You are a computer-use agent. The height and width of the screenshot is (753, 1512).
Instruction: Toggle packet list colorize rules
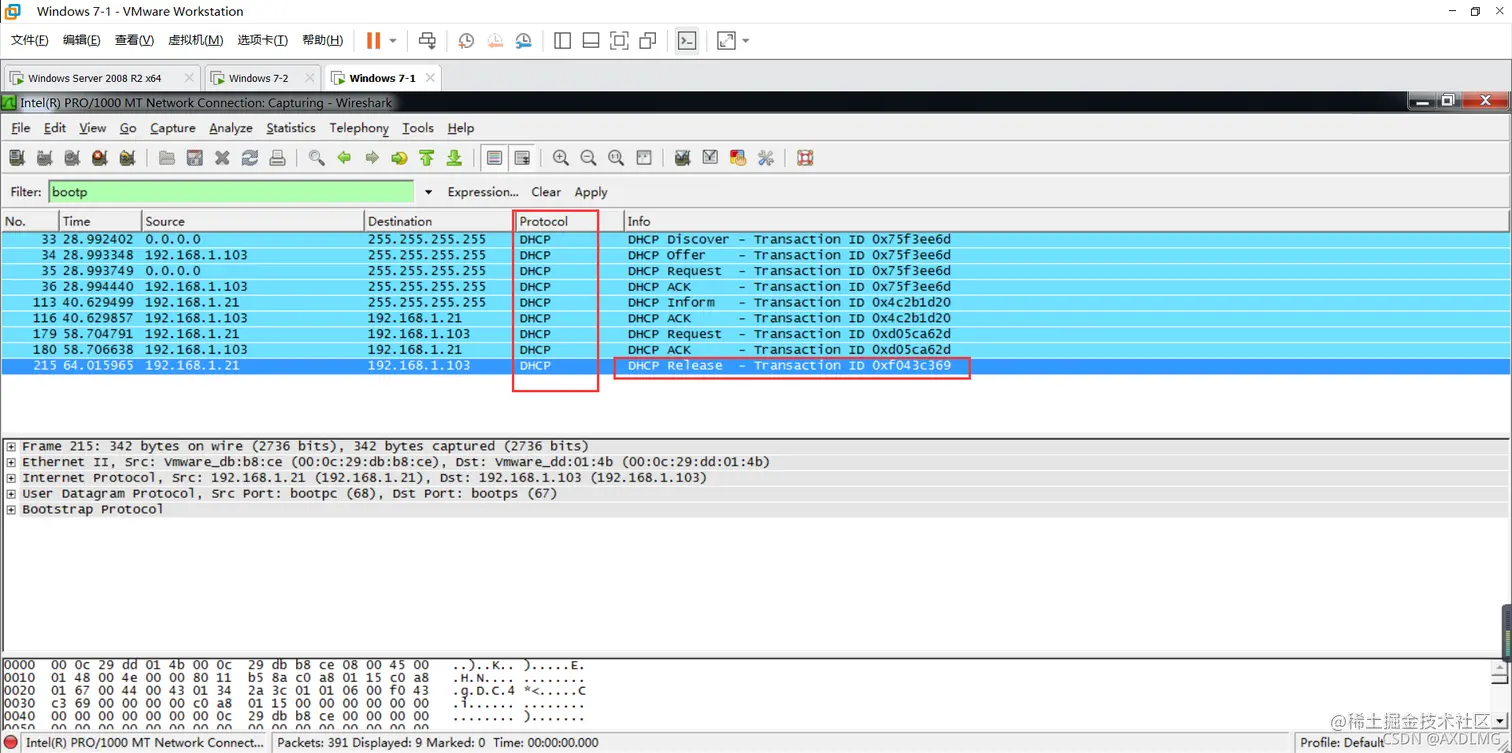(x=494, y=158)
